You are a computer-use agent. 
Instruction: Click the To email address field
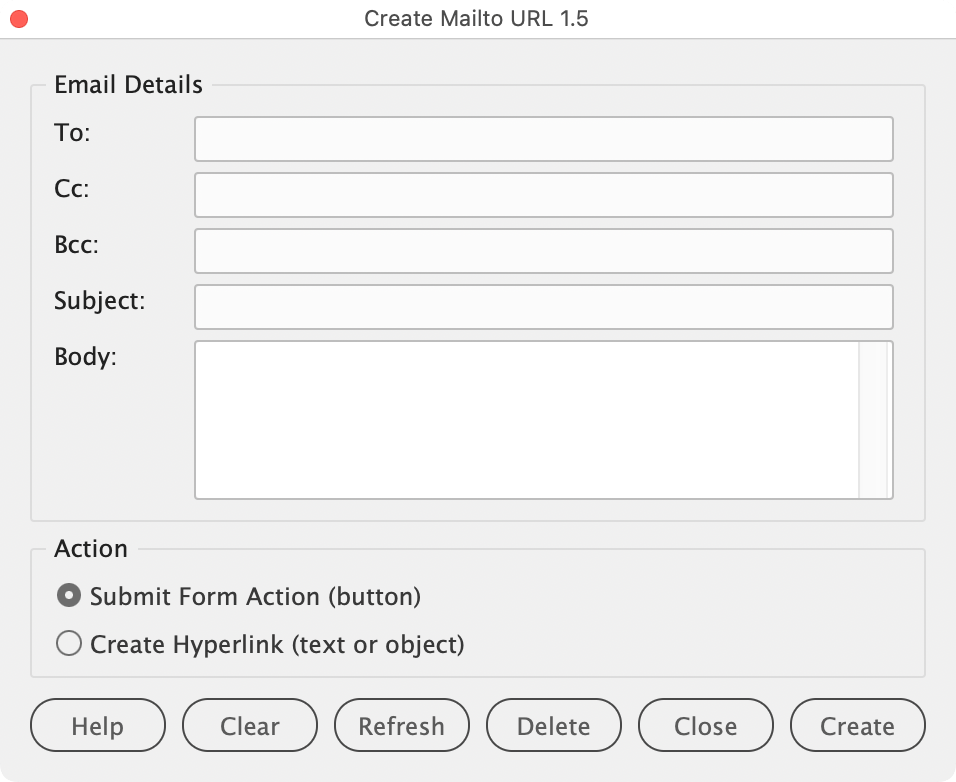point(543,139)
